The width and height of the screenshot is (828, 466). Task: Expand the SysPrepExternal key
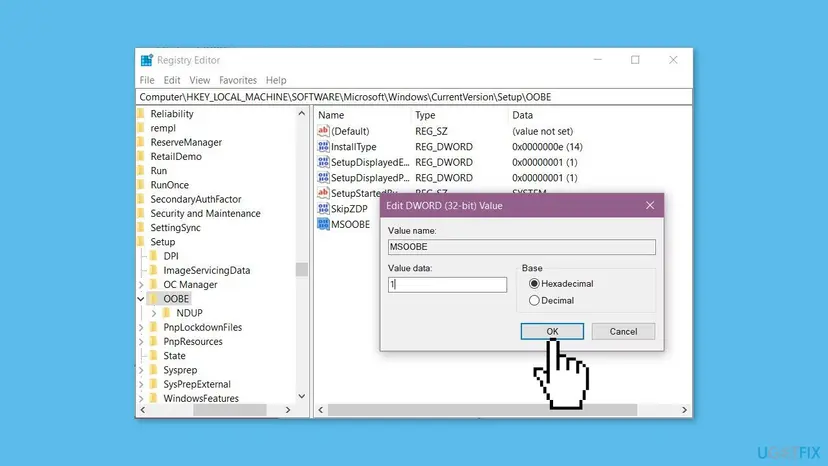click(141, 385)
